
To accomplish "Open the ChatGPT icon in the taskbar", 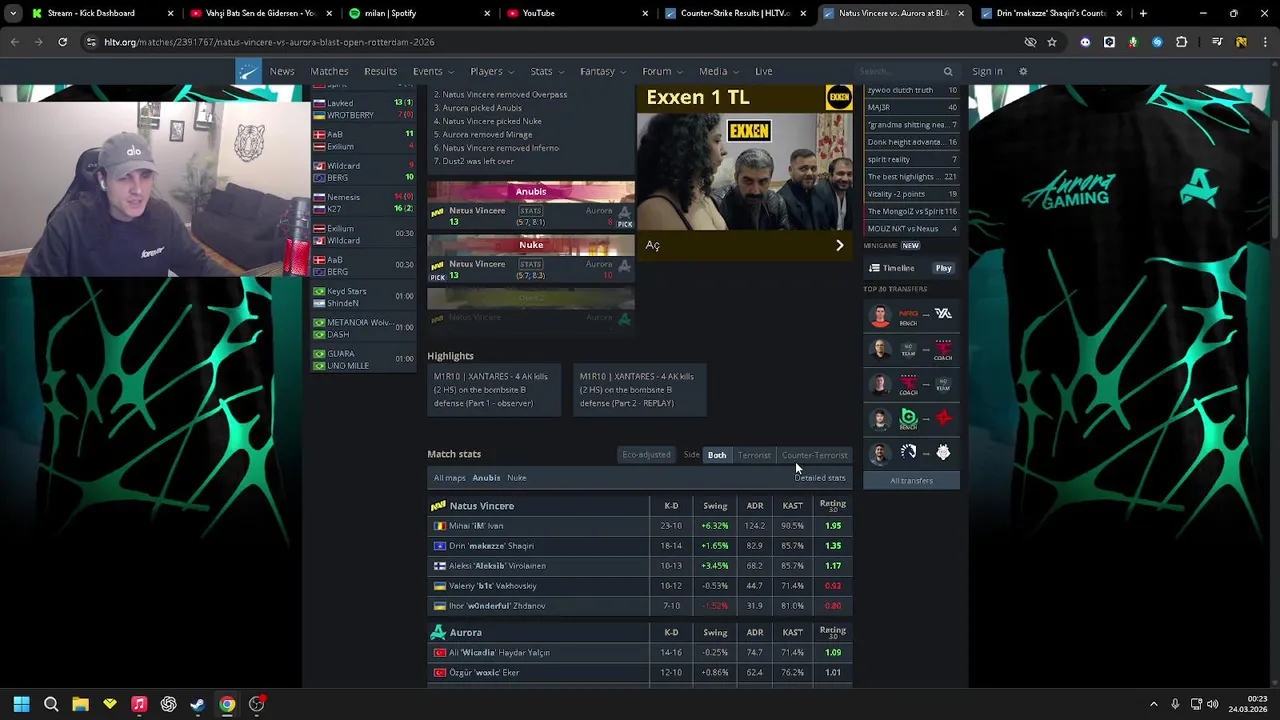I will [168, 704].
